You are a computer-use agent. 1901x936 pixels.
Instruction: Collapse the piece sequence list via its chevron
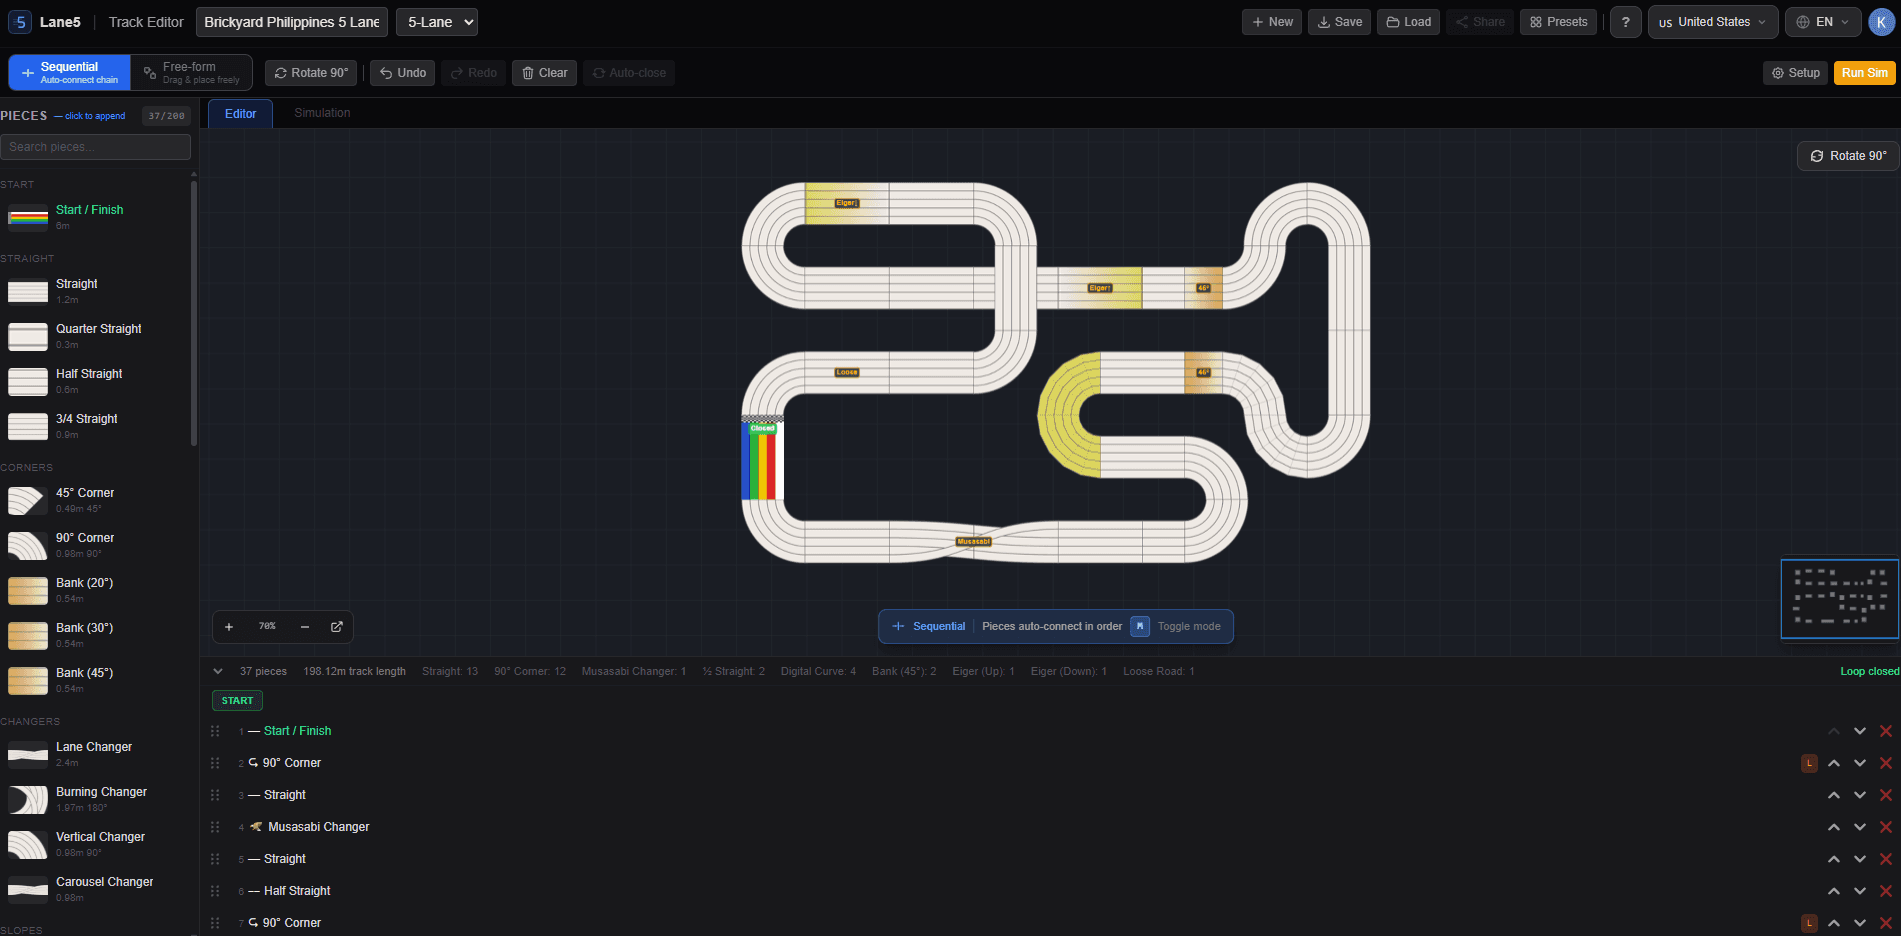[218, 671]
